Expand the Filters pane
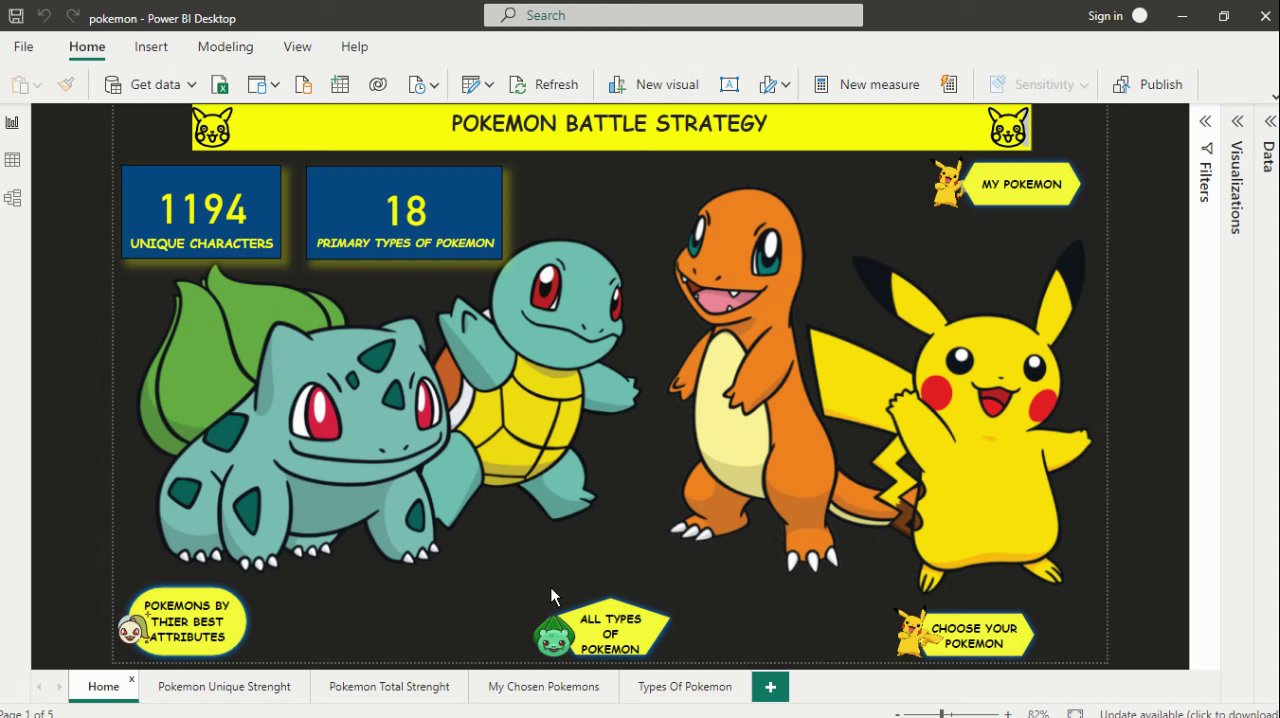1280x718 pixels. (x=1205, y=121)
